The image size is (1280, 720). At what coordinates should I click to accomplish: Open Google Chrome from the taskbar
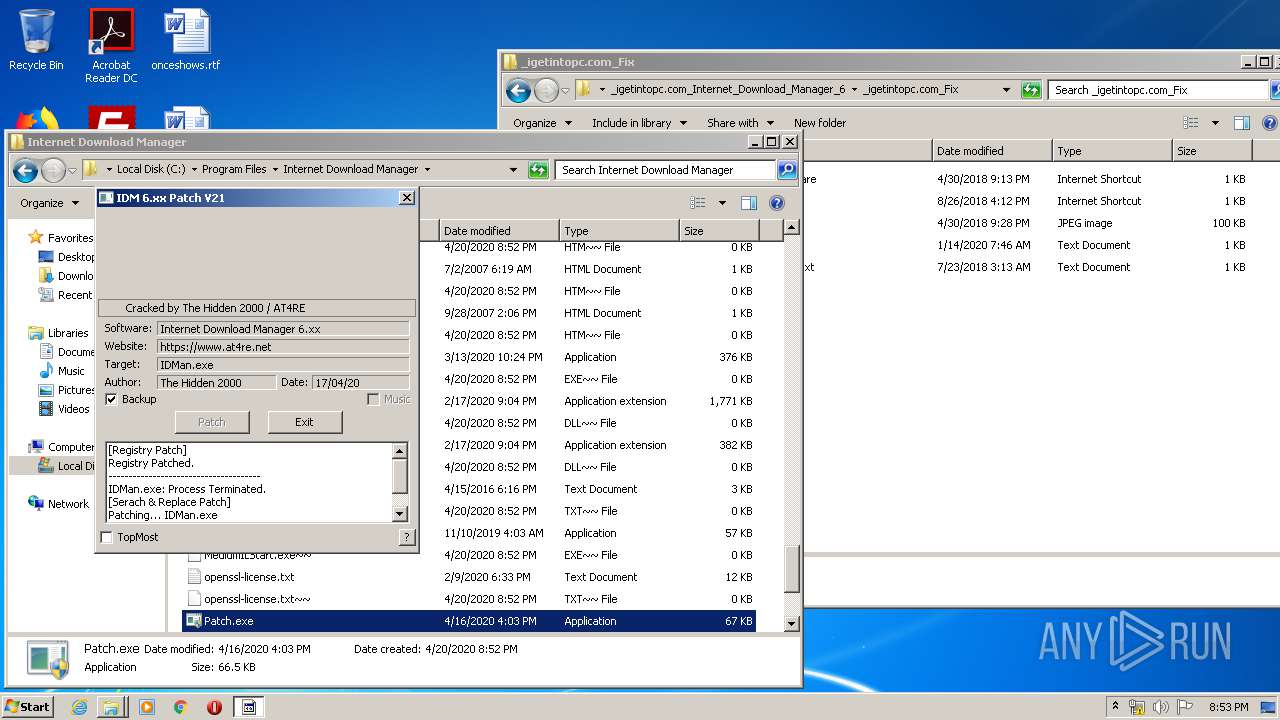(180, 707)
